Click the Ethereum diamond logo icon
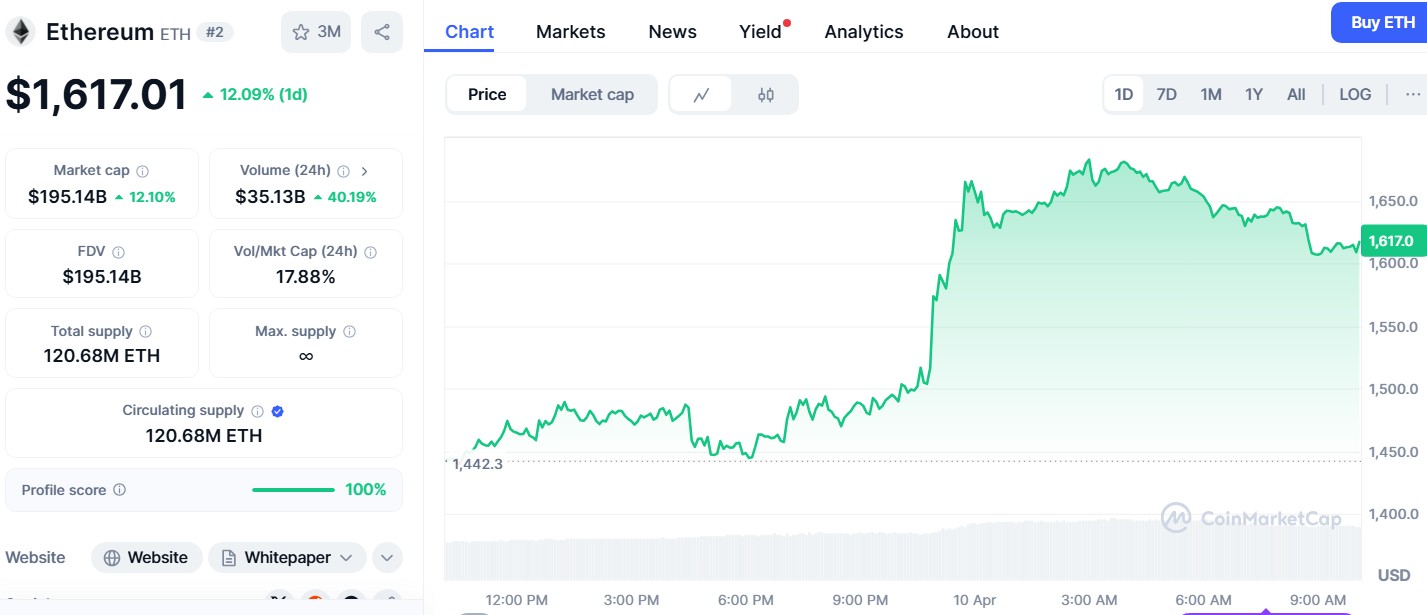Screen dimensions: 1427x615 (x=19, y=32)
